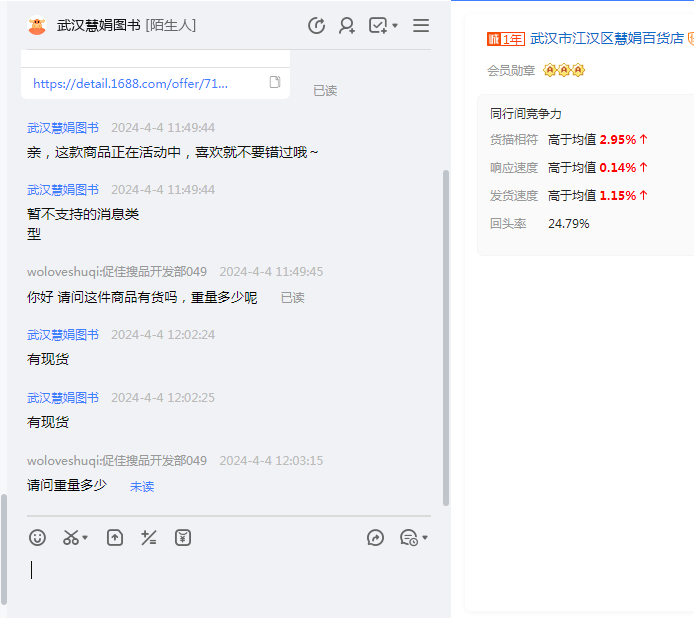Click the upload file icon

[x=115, y=538]
